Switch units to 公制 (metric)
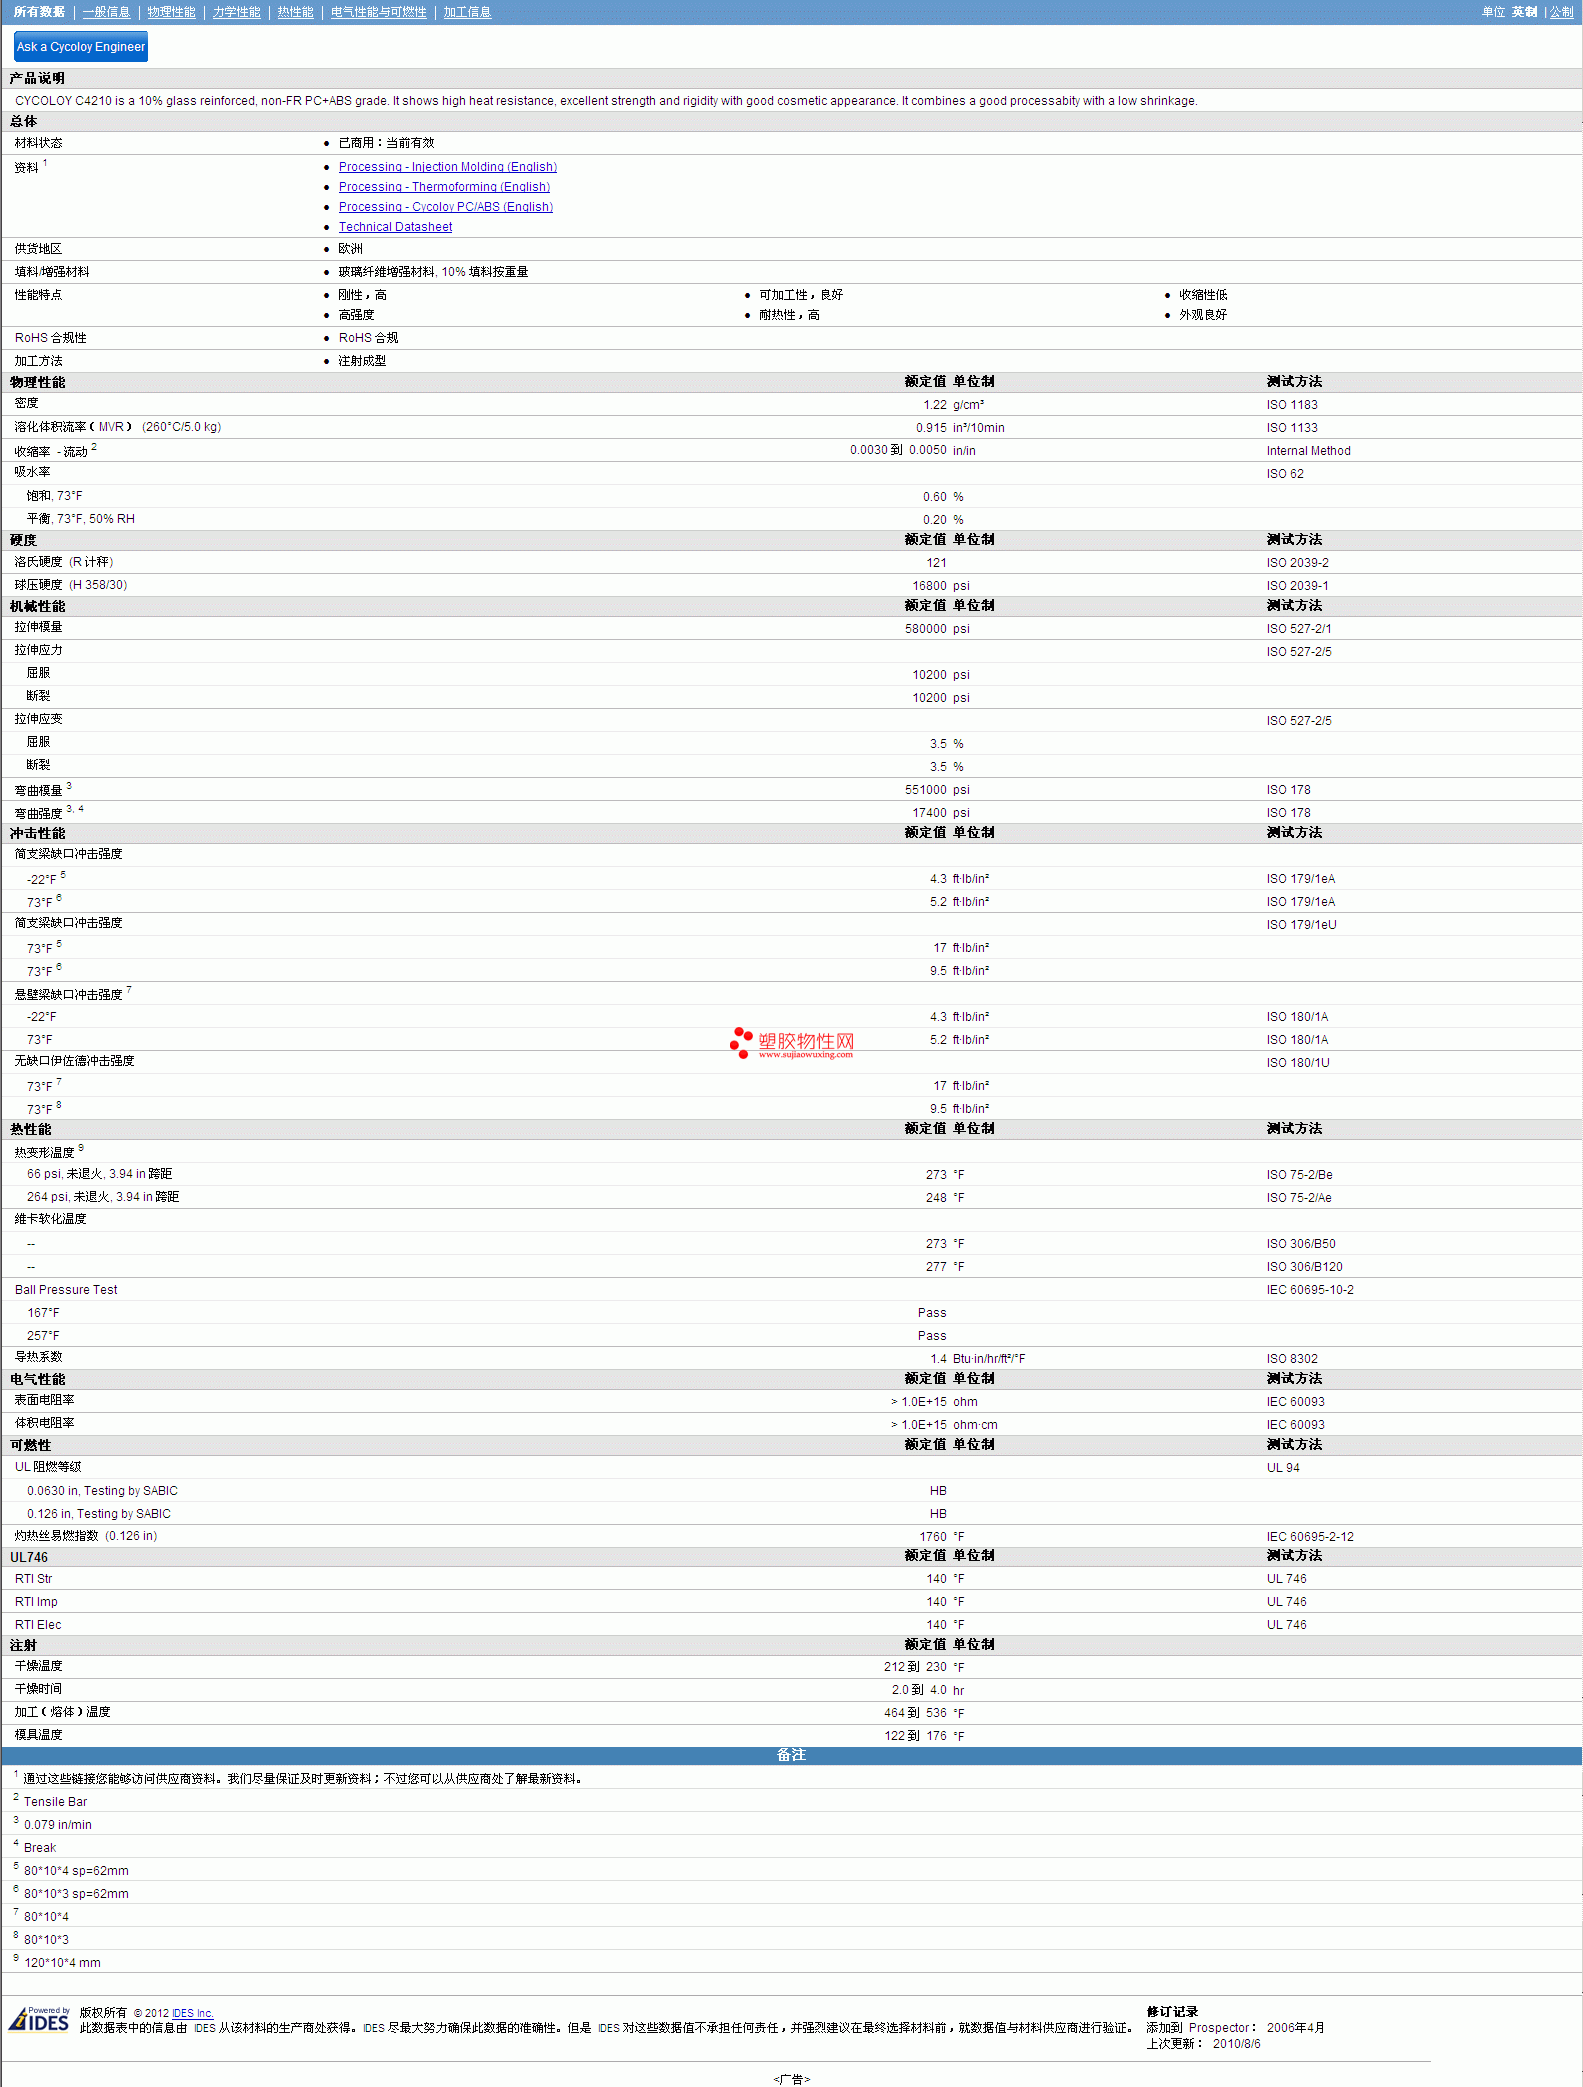 point(1561,12)
